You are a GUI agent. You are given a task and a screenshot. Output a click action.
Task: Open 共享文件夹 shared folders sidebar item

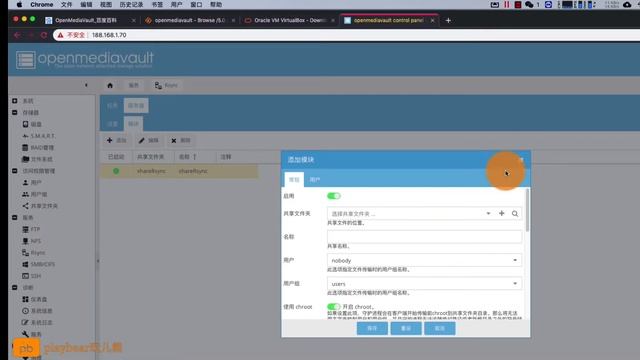40,206
